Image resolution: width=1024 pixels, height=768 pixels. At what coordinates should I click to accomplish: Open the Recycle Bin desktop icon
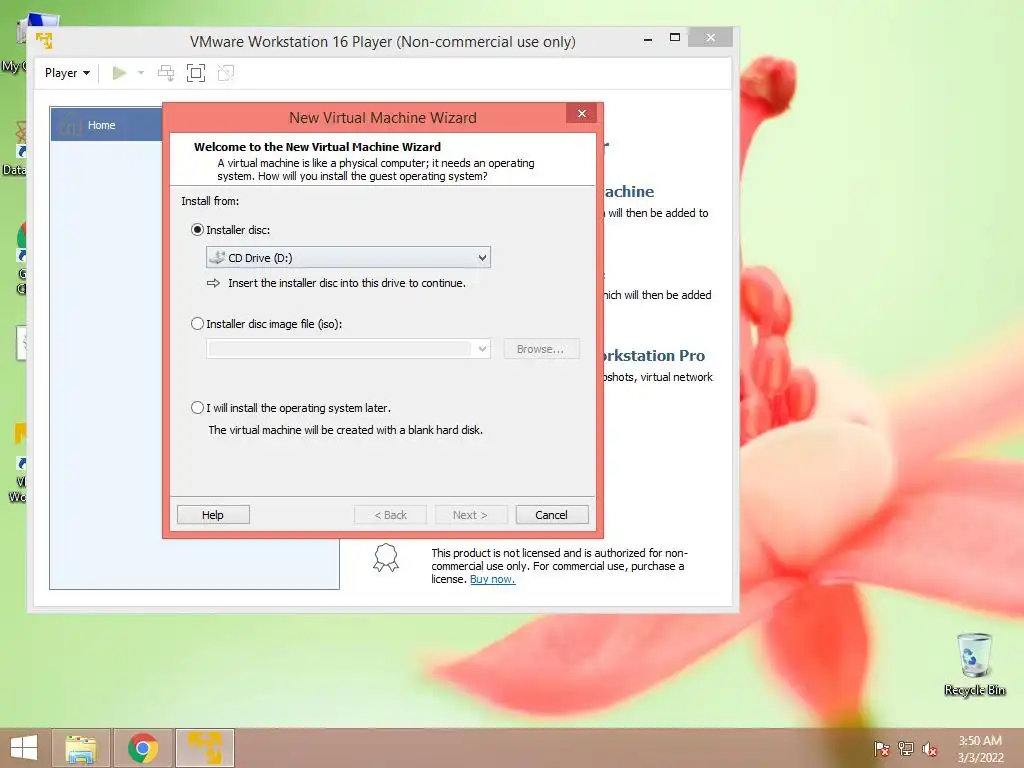[974, 664]
